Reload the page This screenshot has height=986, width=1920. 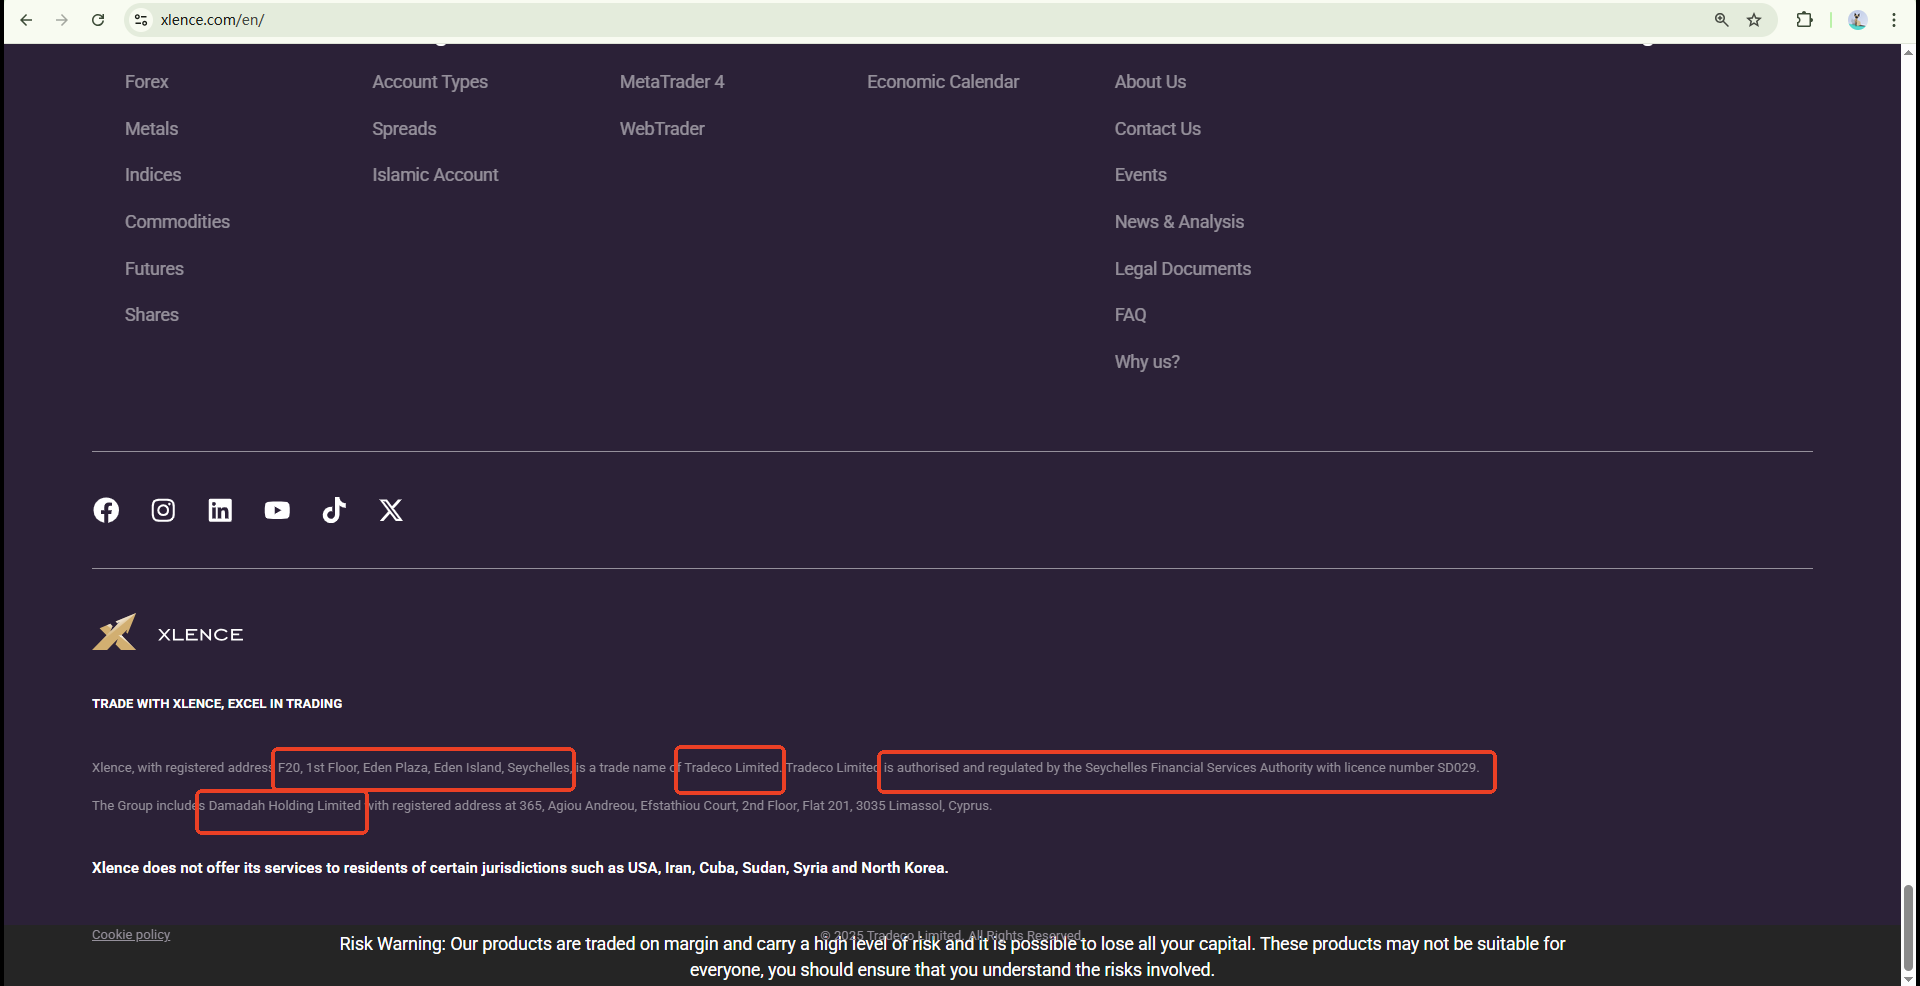coord(98,20)
